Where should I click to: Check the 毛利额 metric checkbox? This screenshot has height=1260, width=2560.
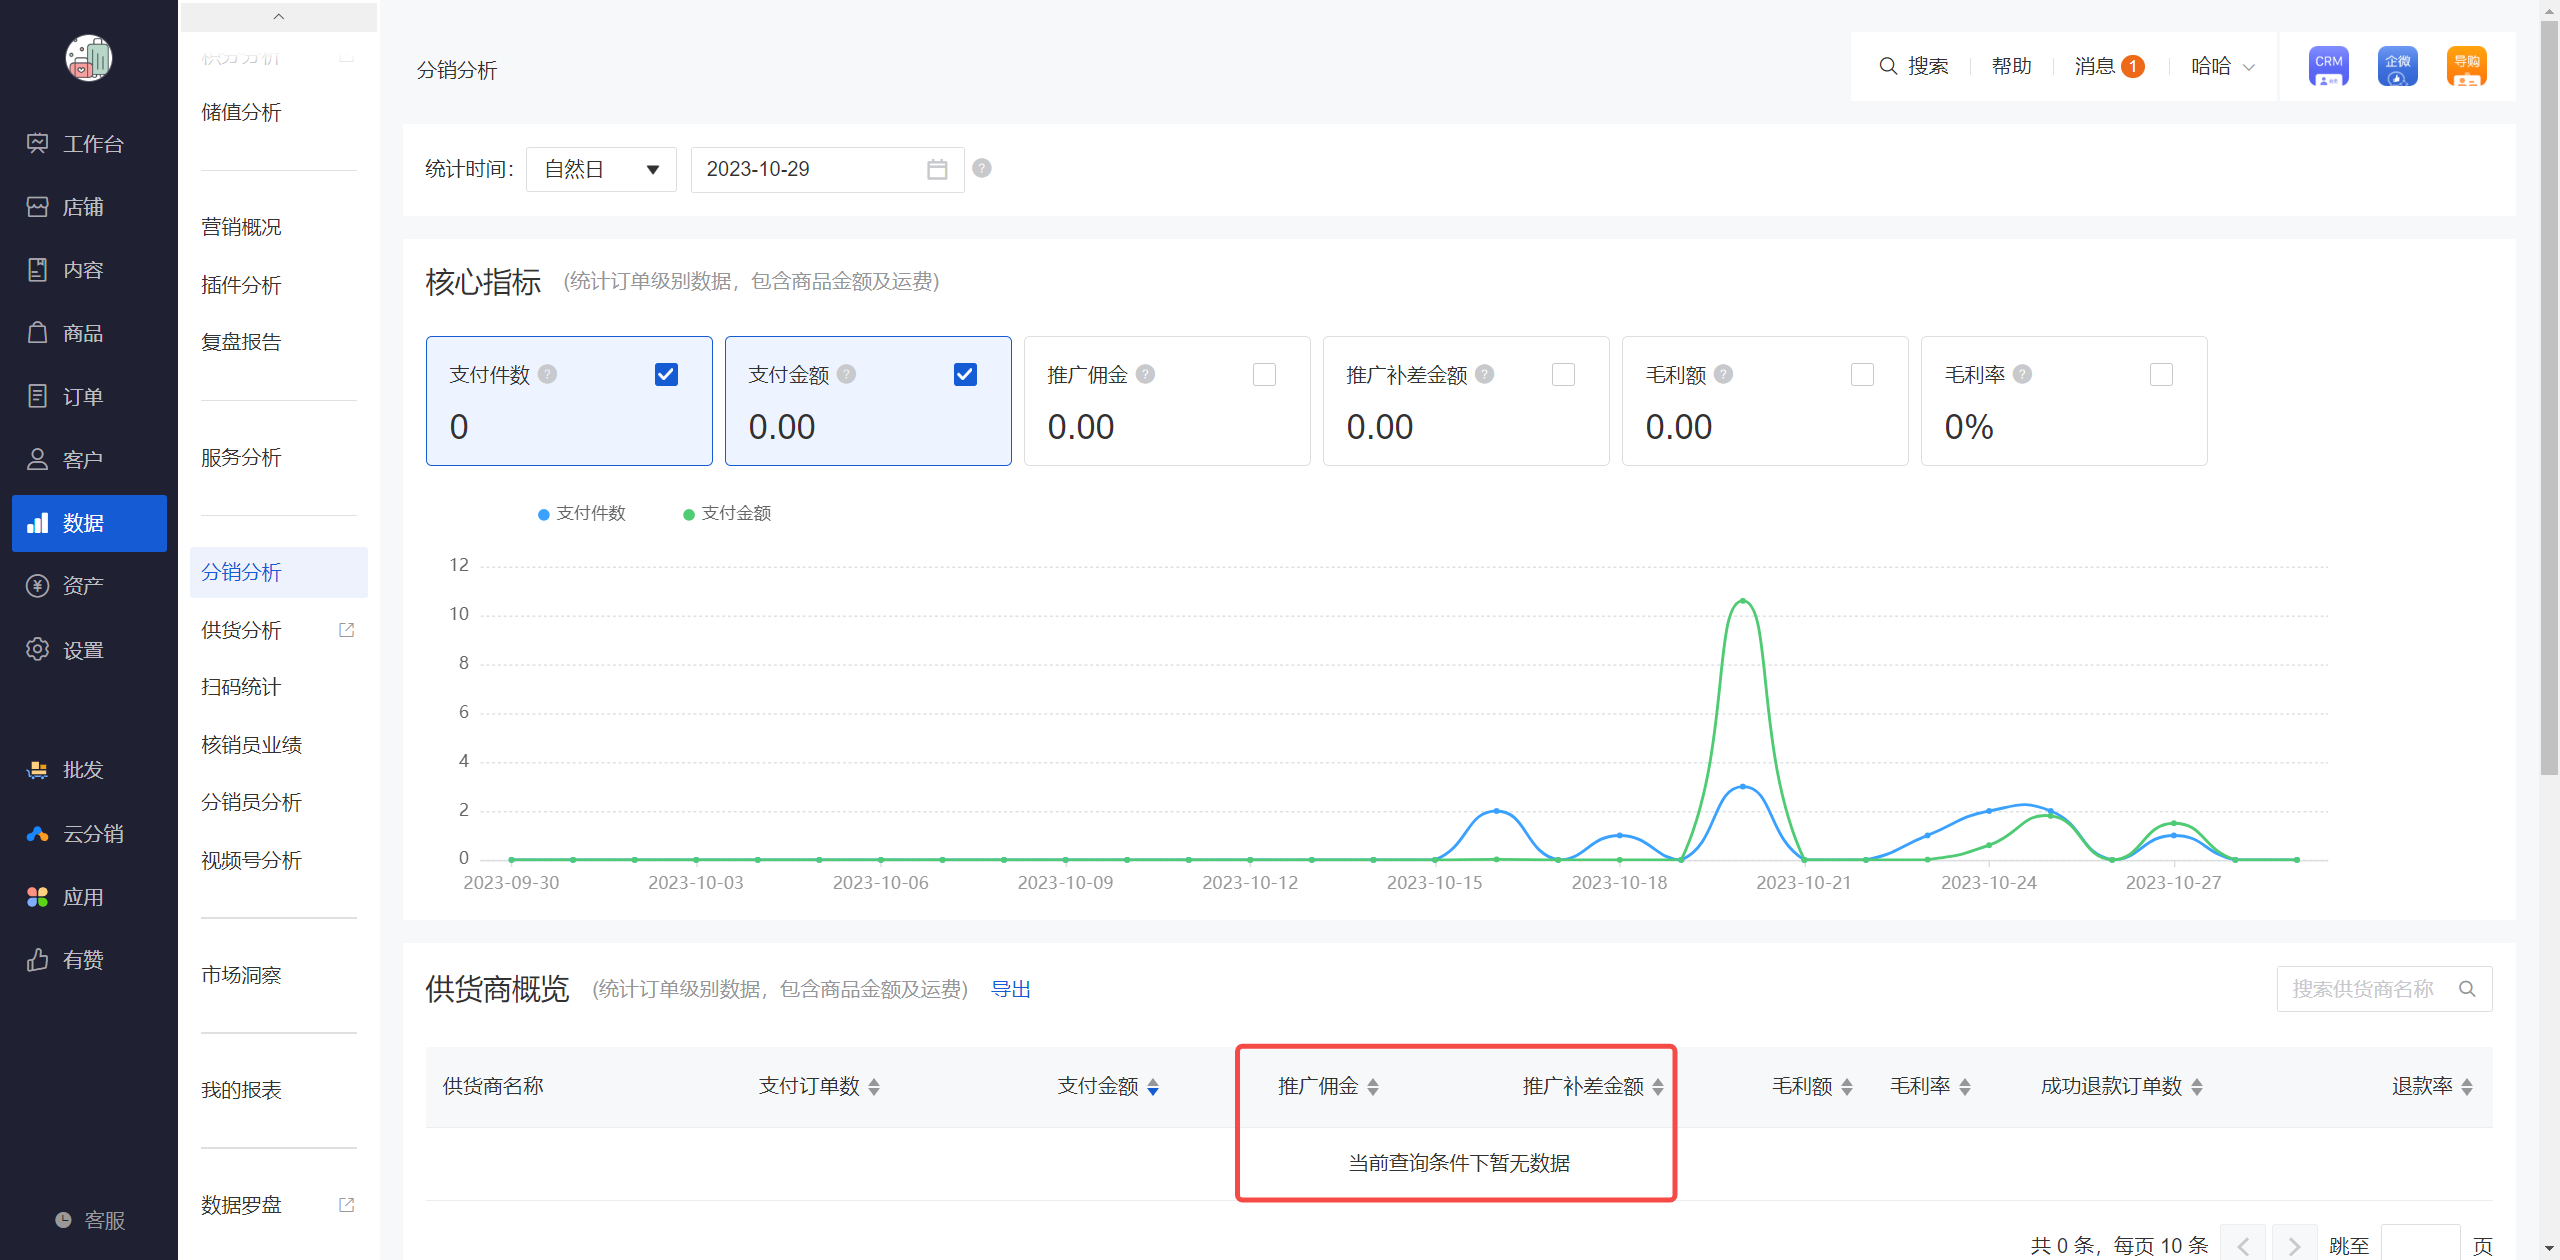(1862, 374)
